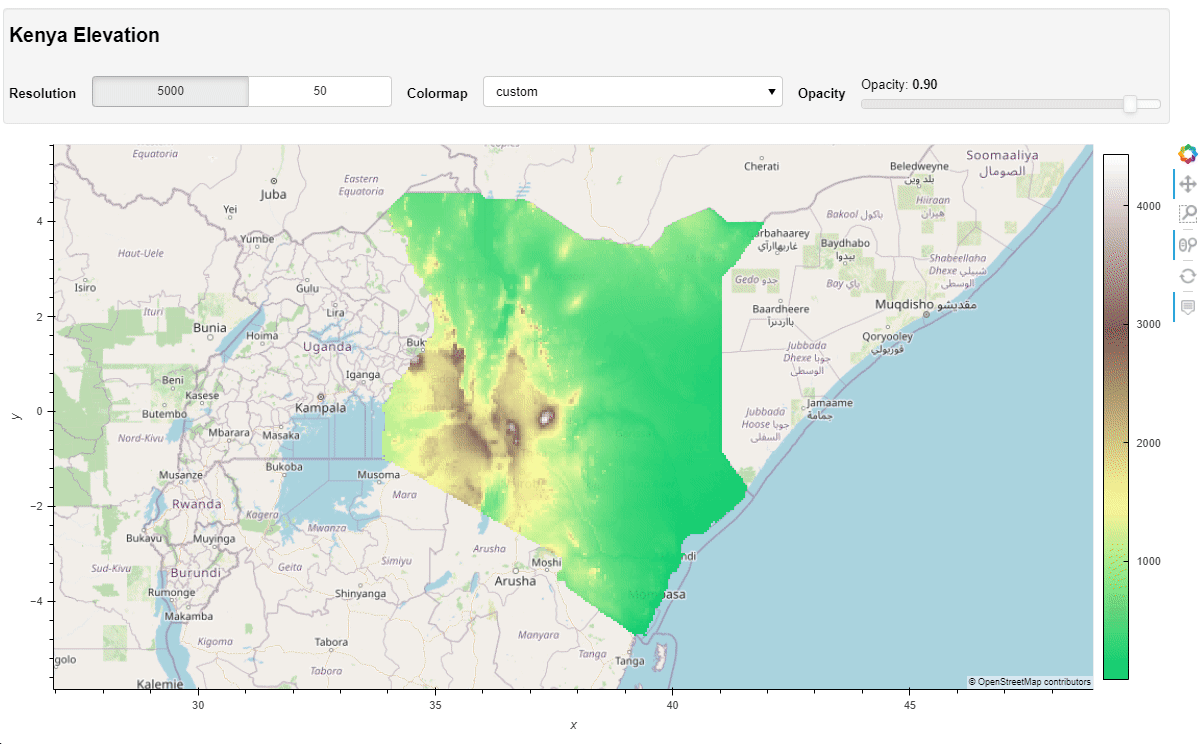Set resolution to 50
The image size is (1203, 744).
pyautogui.click(x=319, y=91)
